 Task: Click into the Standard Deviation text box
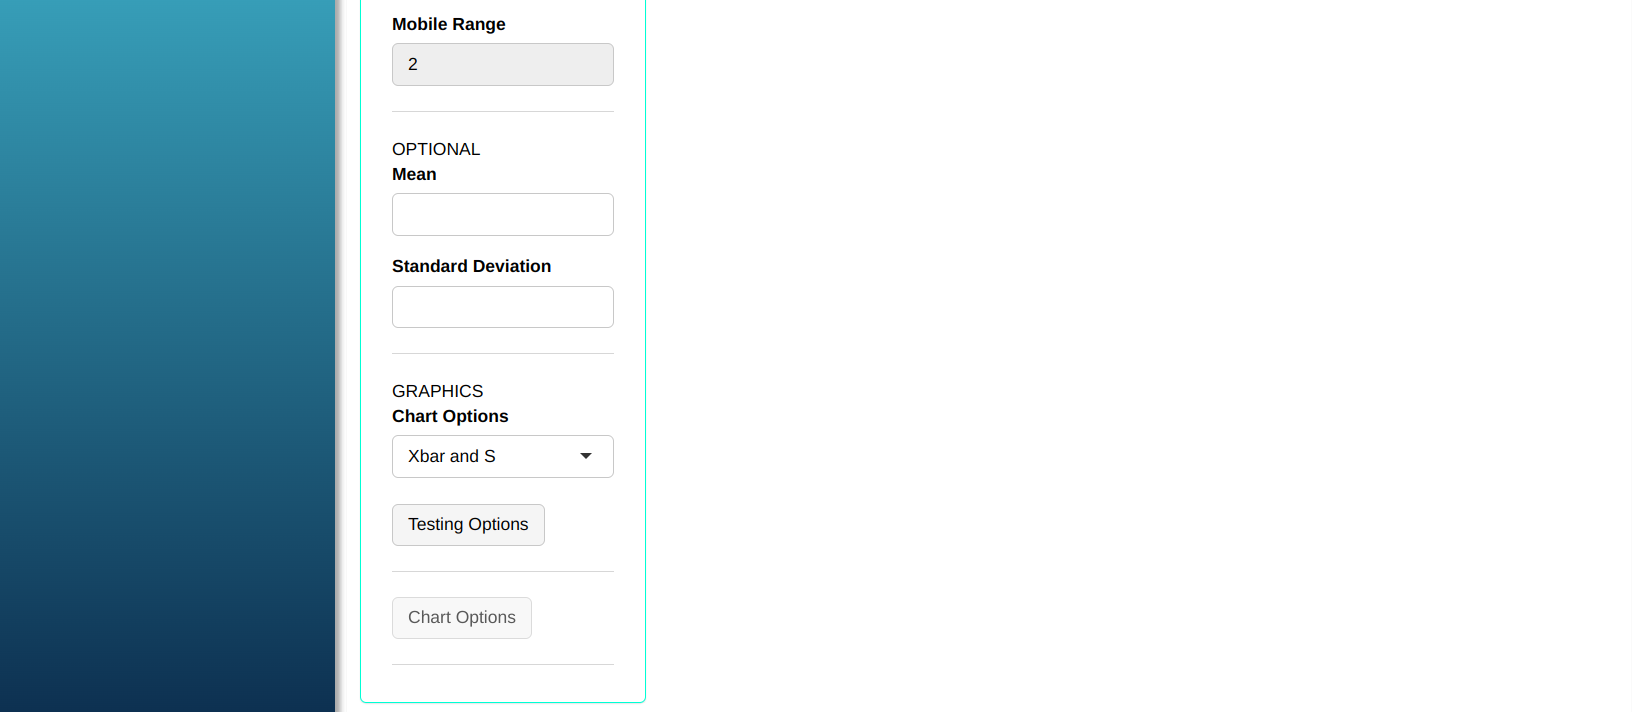(x=503, y=307)
